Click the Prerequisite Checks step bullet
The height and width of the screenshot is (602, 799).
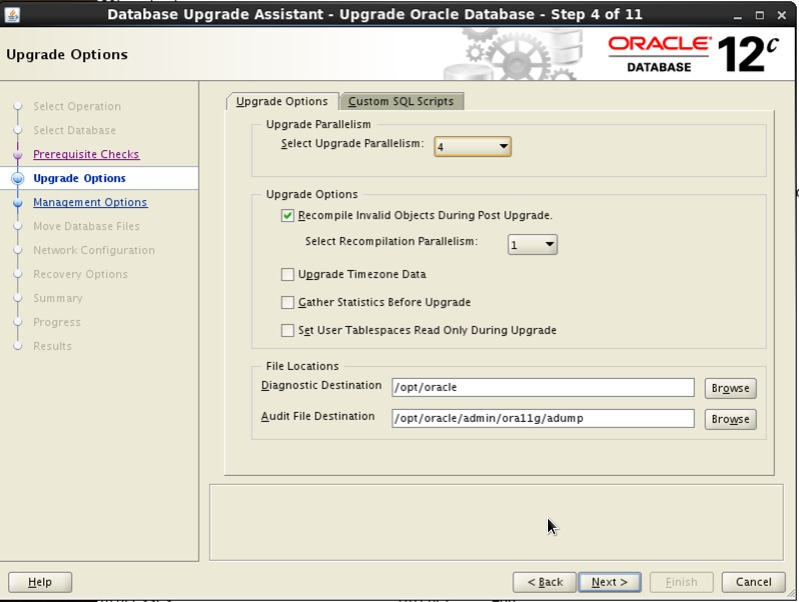pos(18,154)
